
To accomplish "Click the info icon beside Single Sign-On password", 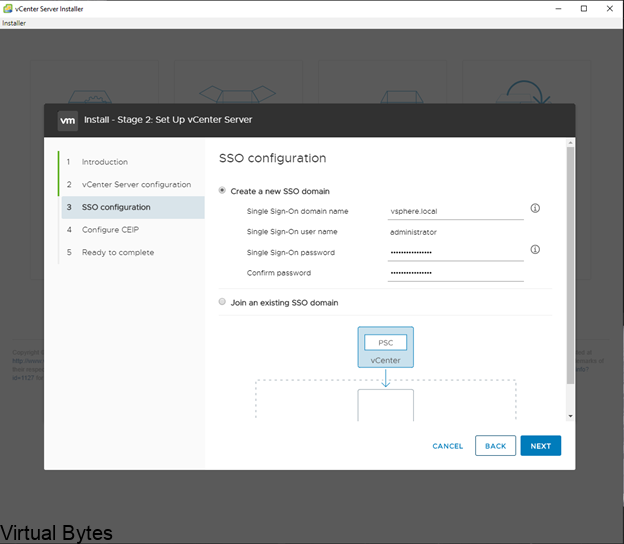I will pos(535,250).
